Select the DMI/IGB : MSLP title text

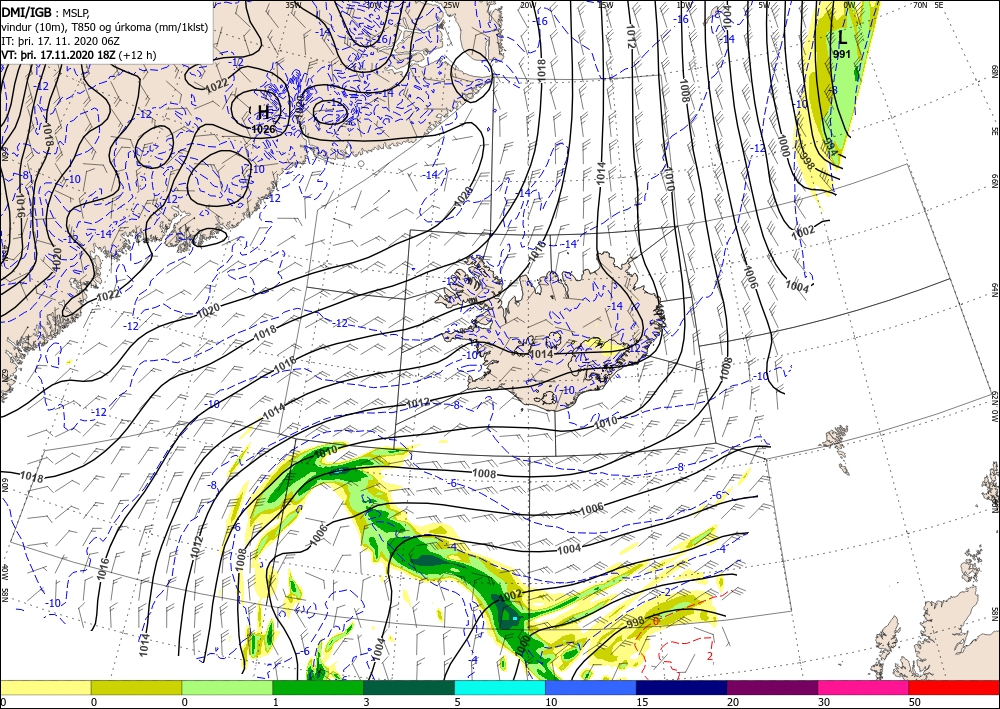(47, 11)
